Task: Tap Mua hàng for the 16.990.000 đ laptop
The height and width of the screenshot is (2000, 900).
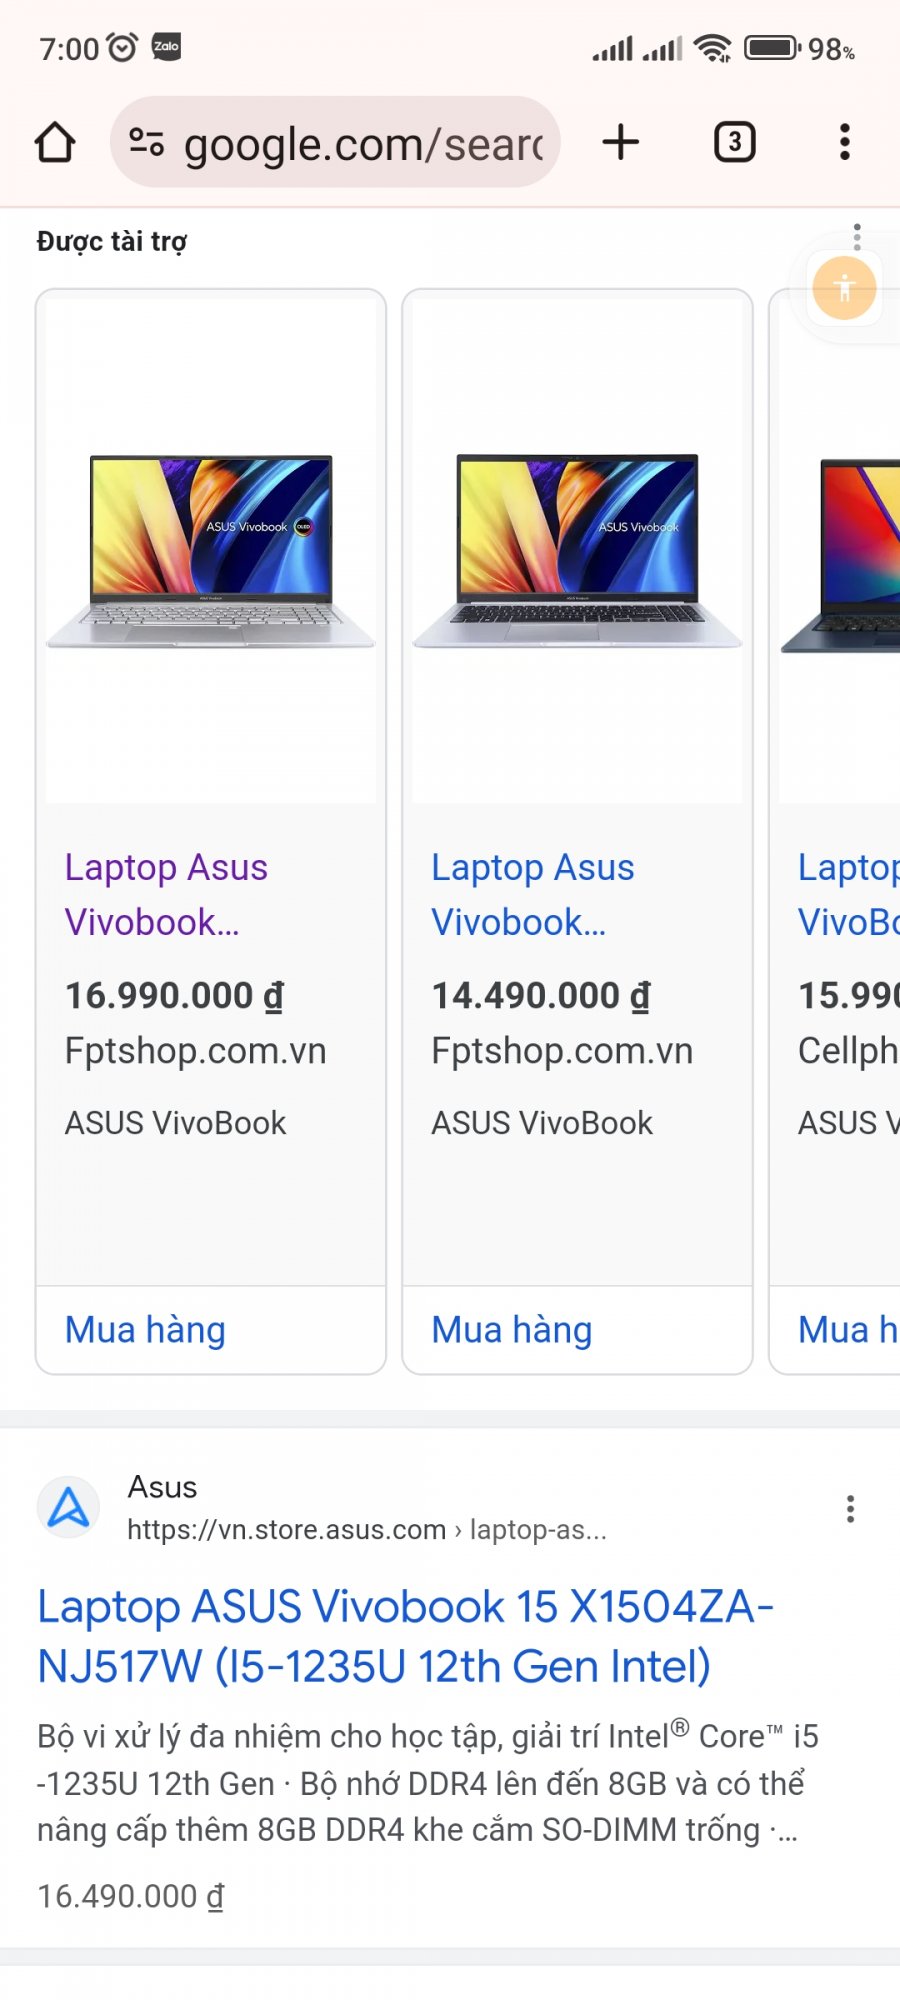Action: pyautogui.click(x=146, y=1330)
